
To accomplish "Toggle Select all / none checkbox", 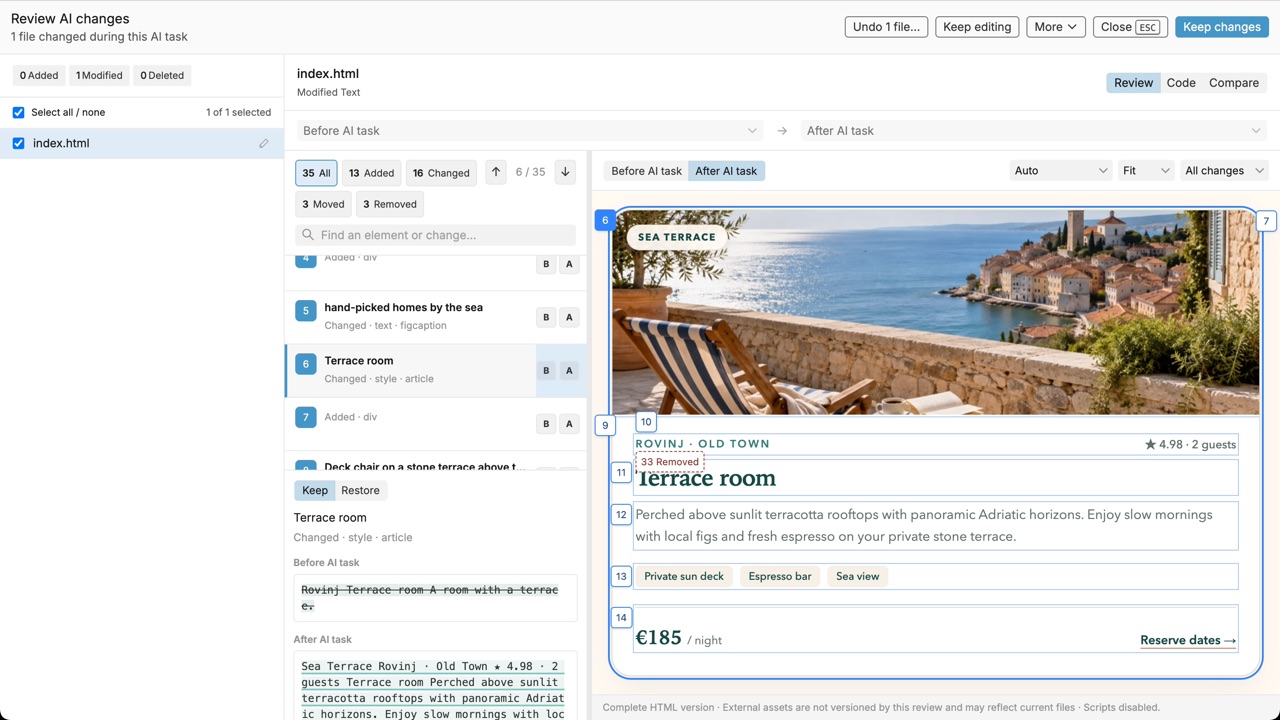I will [18, 112].
